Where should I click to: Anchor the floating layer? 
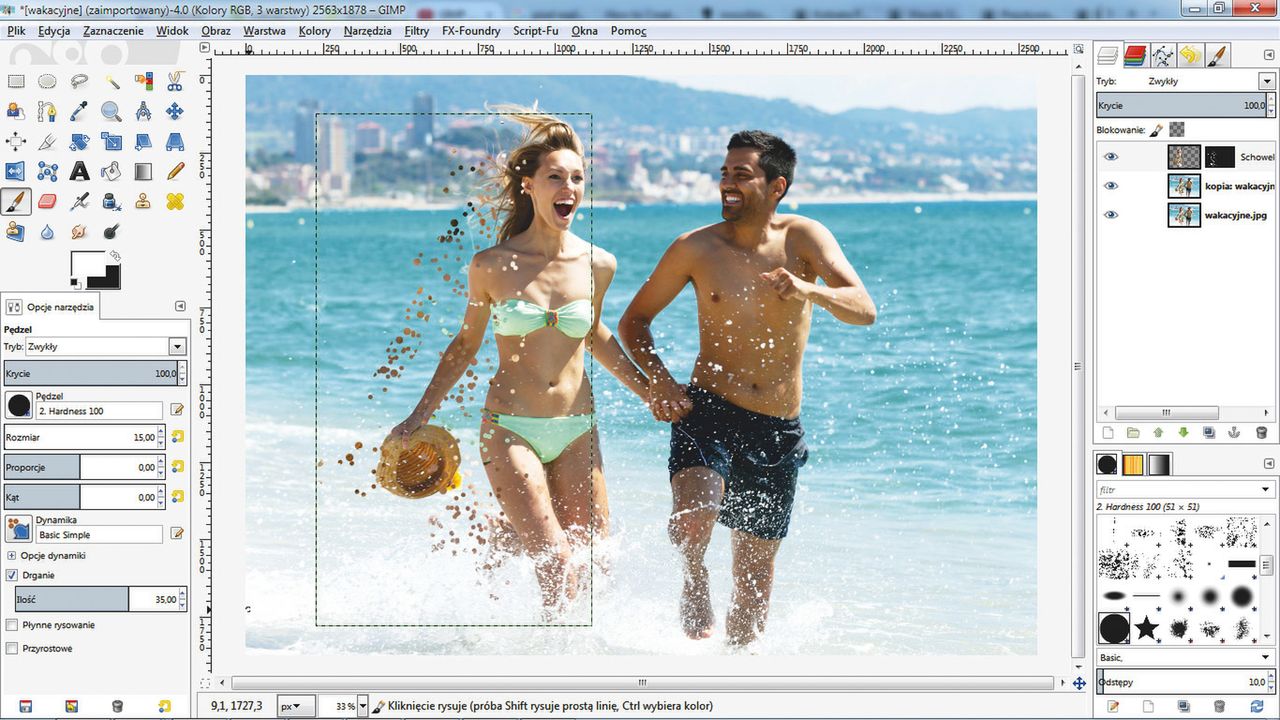(x=1234, y=432)
